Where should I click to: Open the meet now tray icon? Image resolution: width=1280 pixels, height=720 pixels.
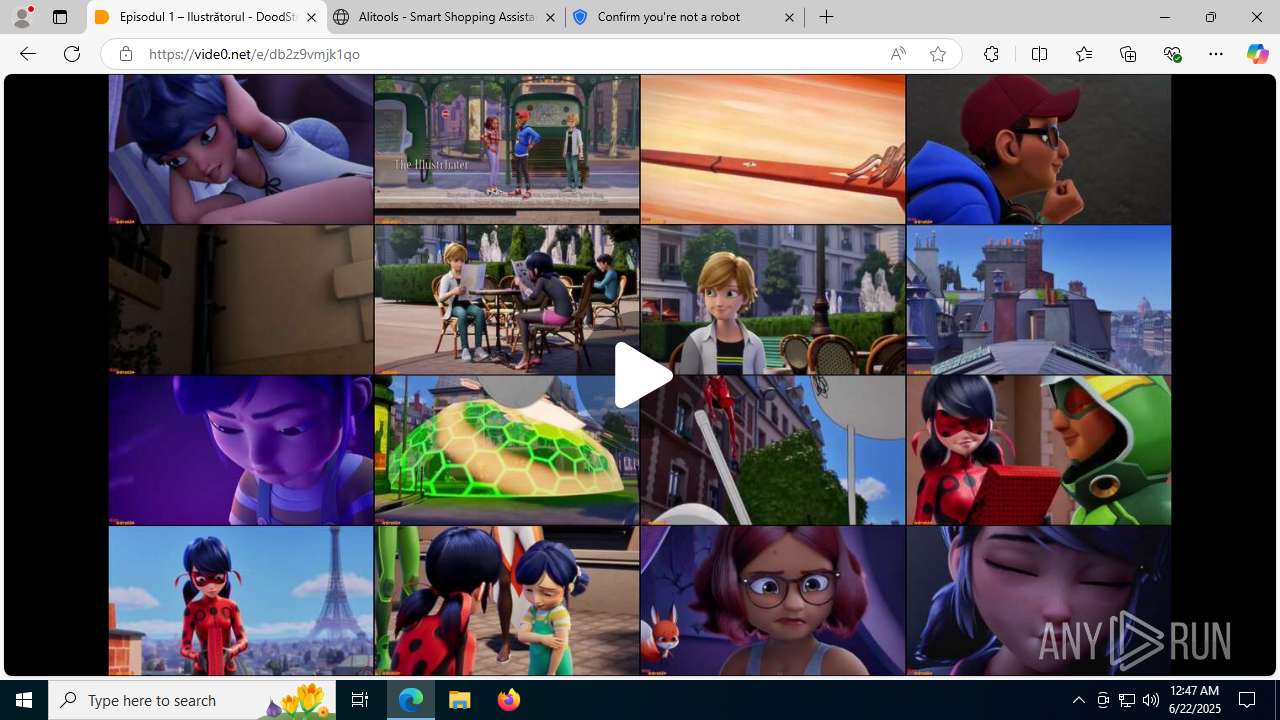tap(1103, 700)
